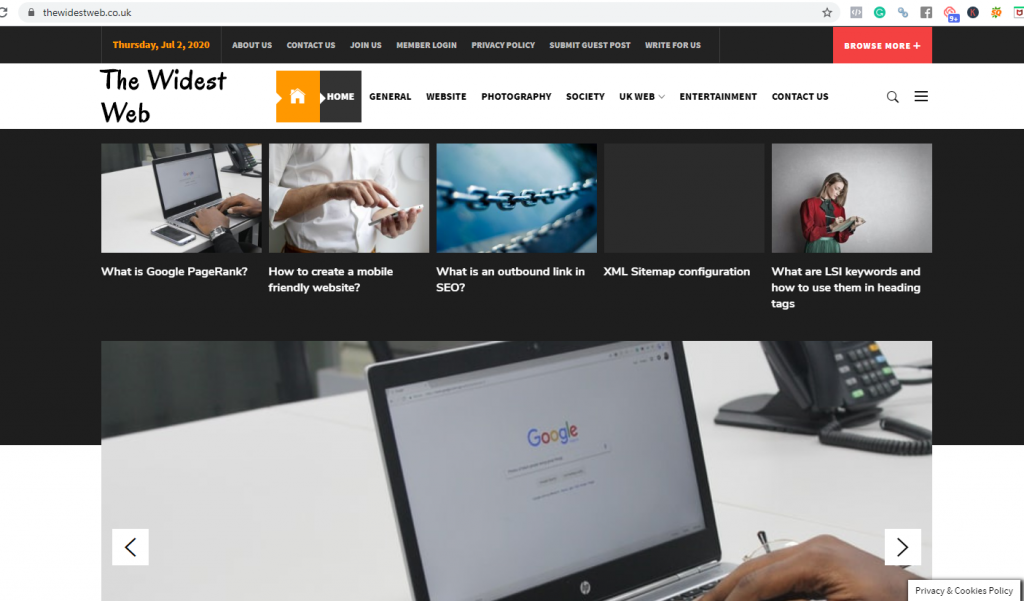The width and height of the screenshot is (1024, 601).
Task: Click browser address bar URL
Action: [87, 12]
